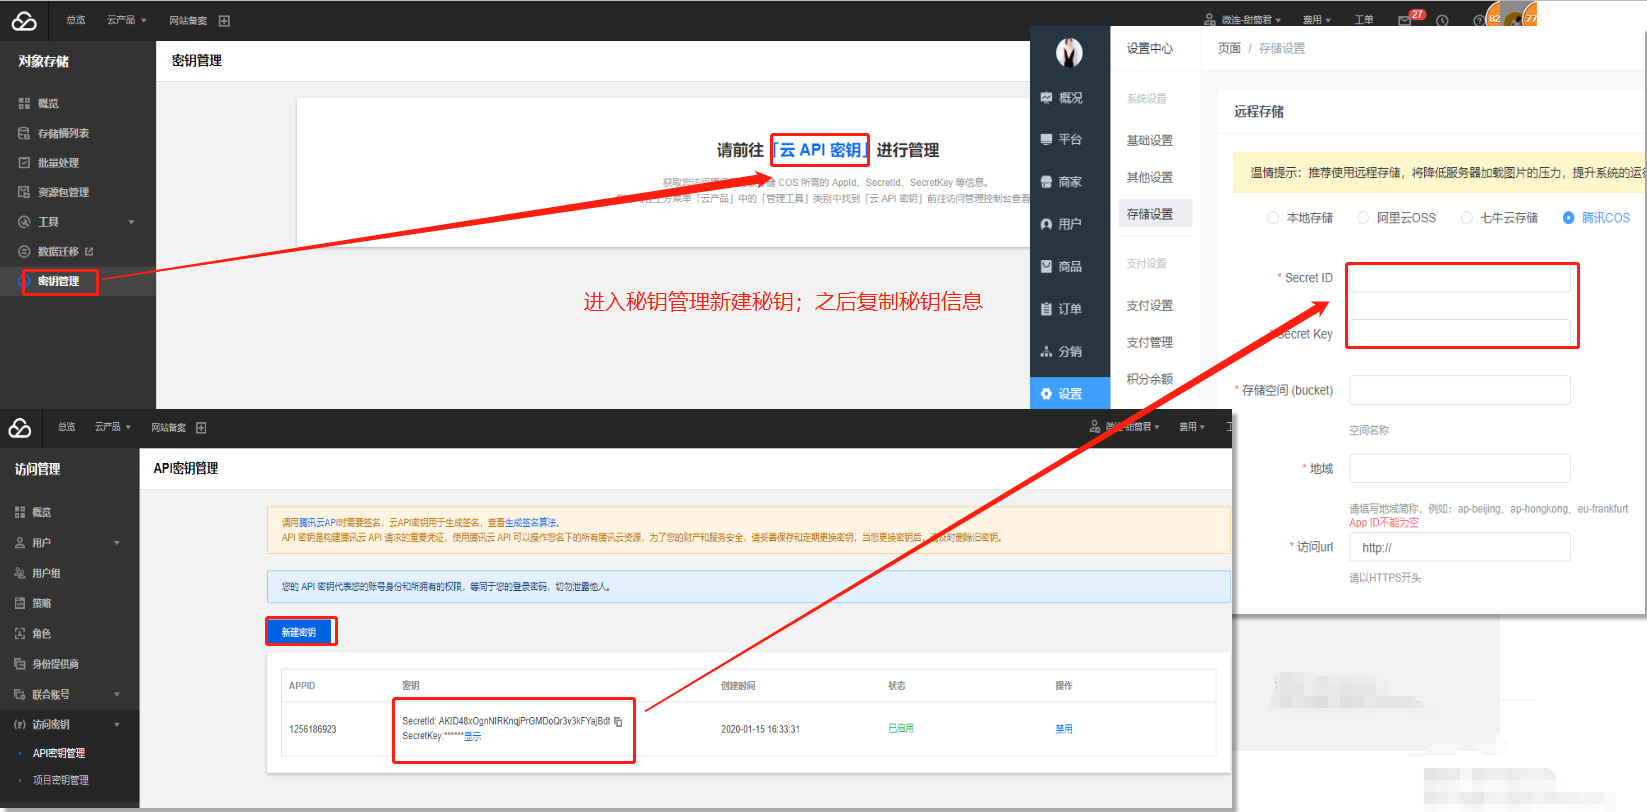Screen dimensions: 1647x812
Task: Open 积分余额 in 设置中心 menu
Action: tap(1150, 380)
